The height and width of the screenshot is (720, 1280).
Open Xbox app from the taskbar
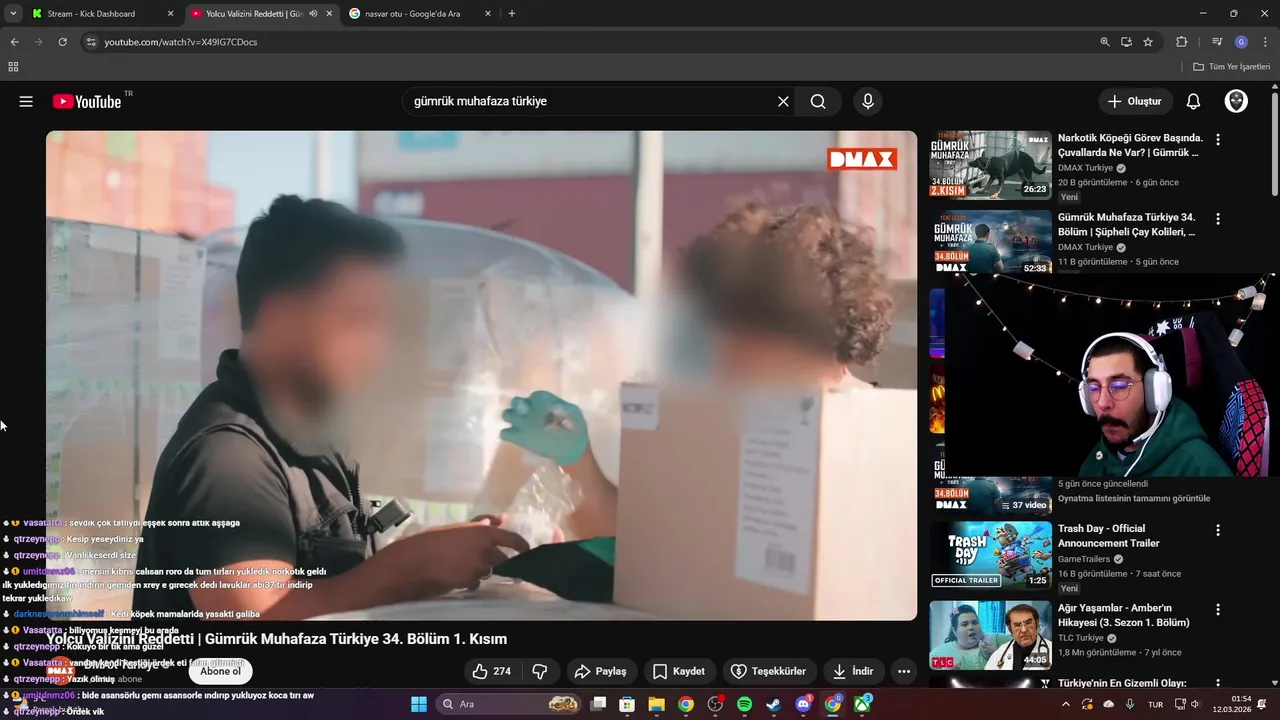(x=862, y=704)
